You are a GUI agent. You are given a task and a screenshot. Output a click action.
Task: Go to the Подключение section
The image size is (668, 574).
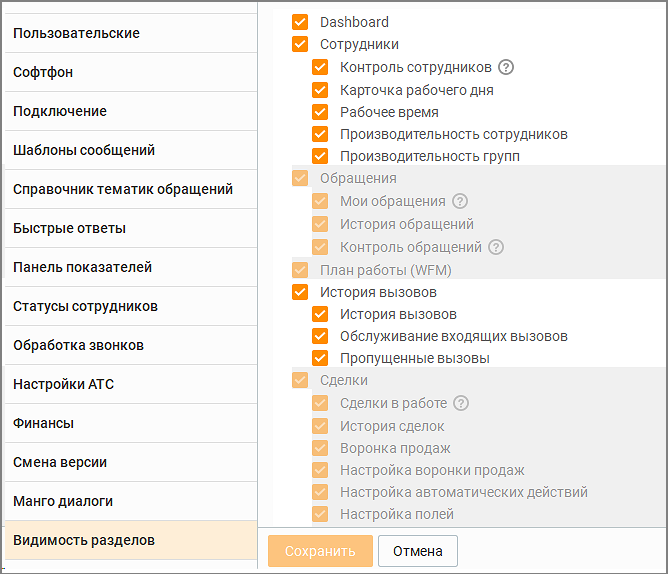(131, 111)
